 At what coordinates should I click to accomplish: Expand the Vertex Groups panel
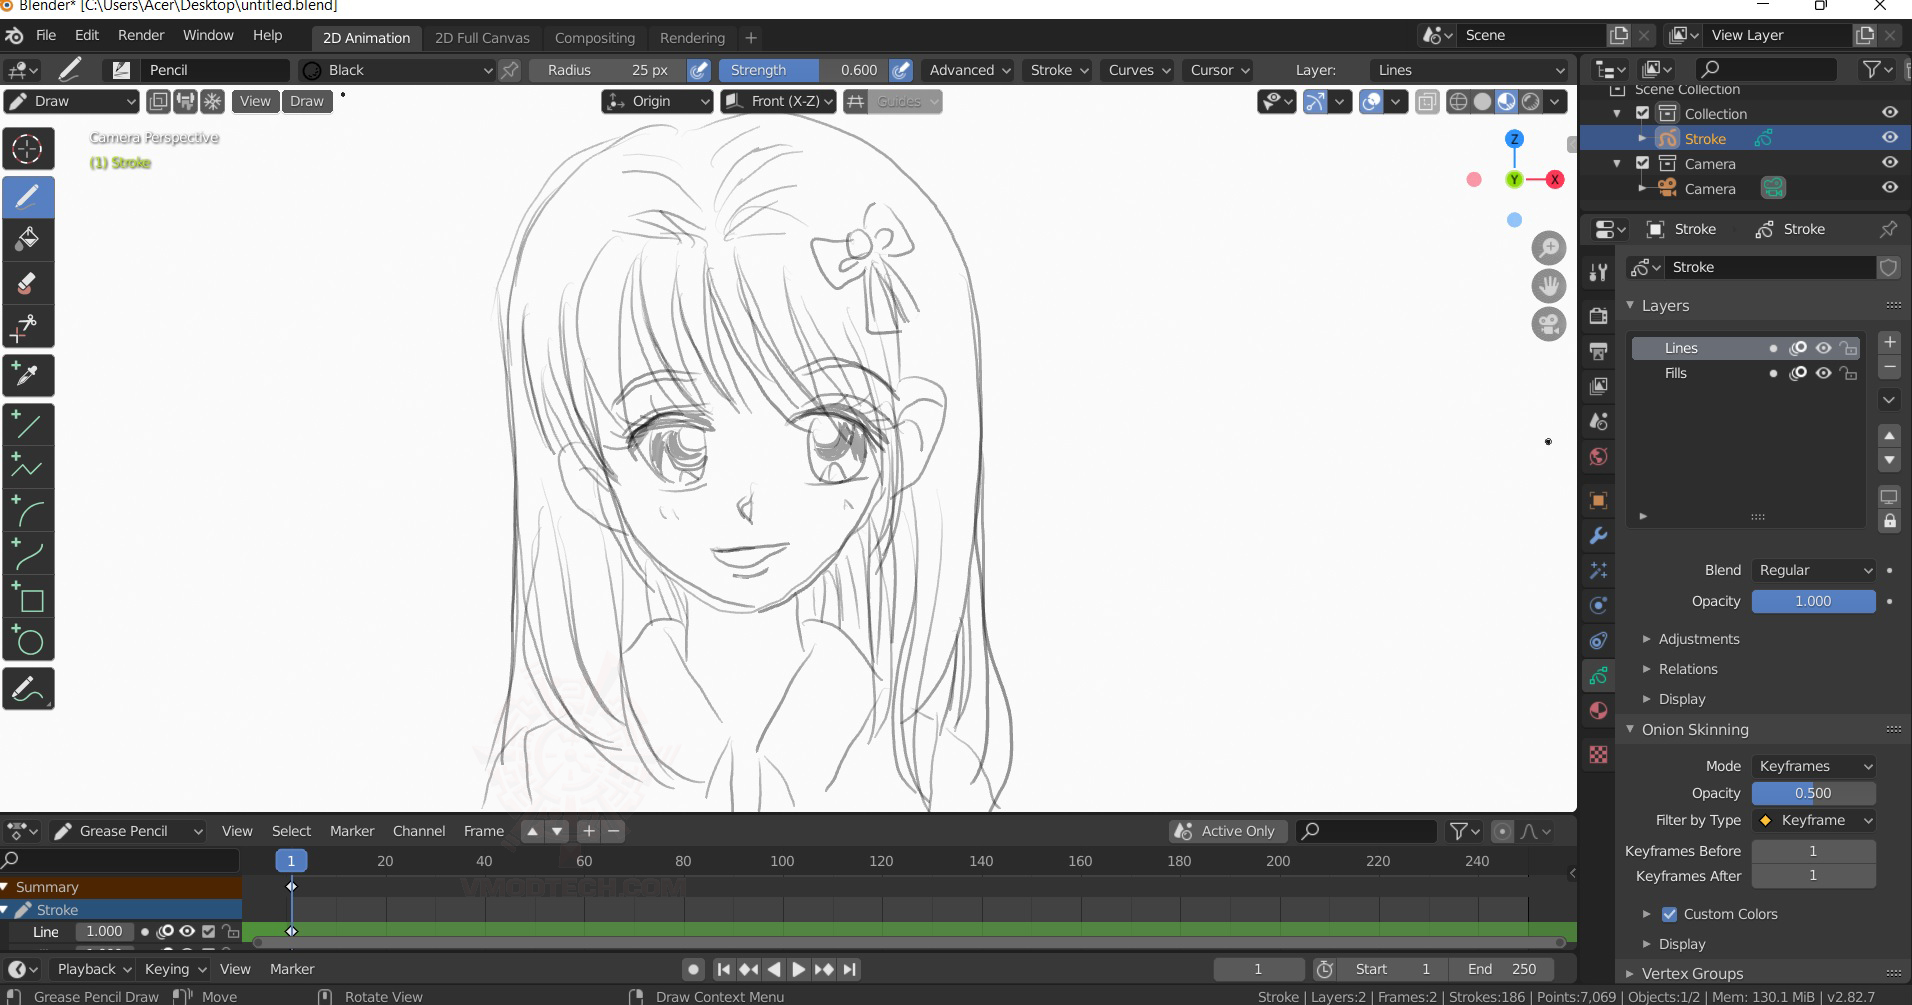[x=1691, y=973]
